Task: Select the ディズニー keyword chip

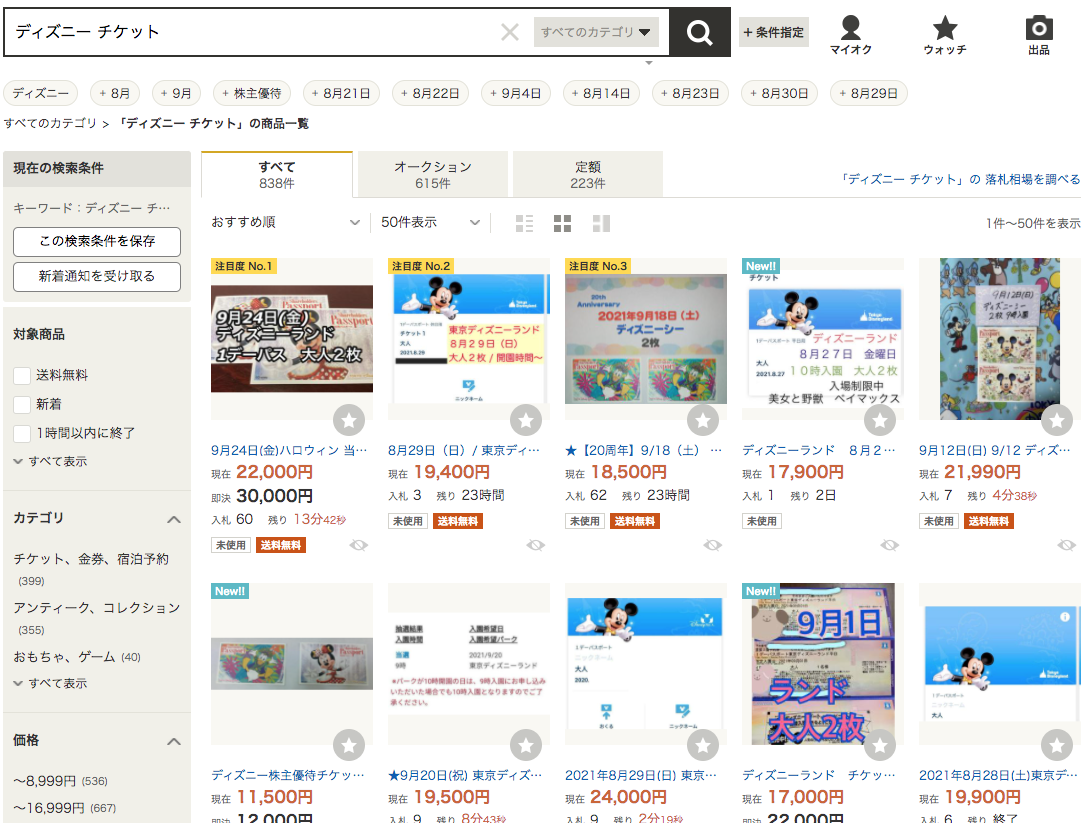Action: point(41,93)
